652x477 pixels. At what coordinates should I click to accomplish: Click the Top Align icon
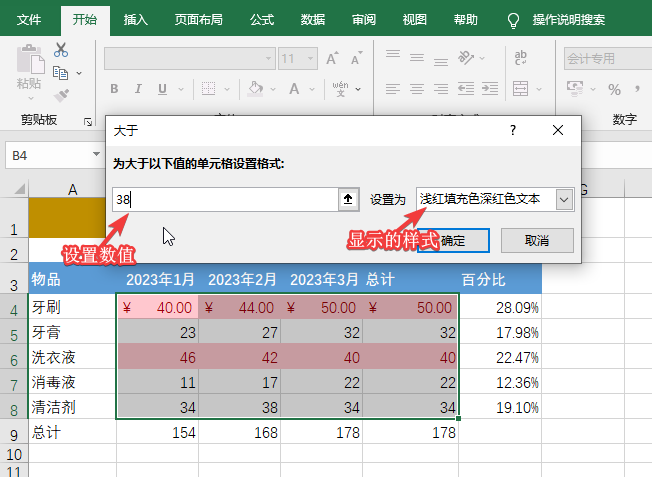(393, 56)
